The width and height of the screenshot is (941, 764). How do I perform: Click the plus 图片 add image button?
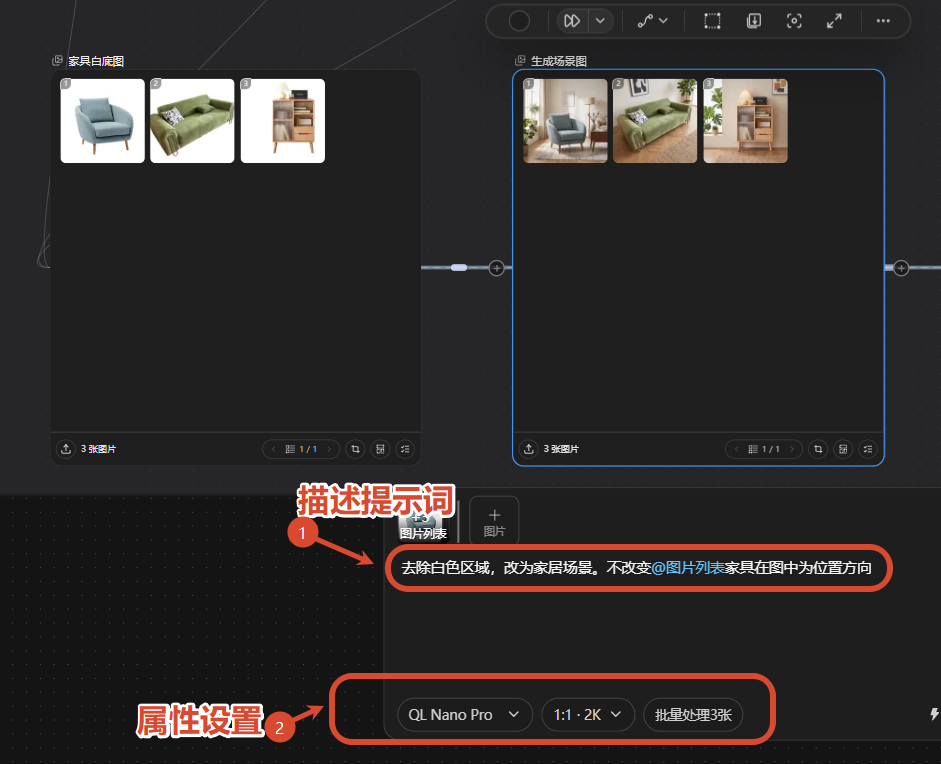[x=494, y=521]
